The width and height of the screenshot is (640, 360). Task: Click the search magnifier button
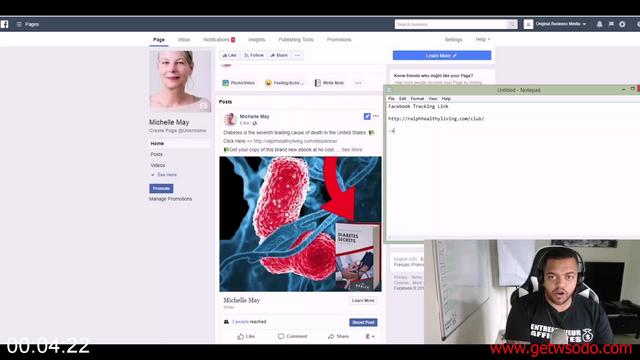512,24
